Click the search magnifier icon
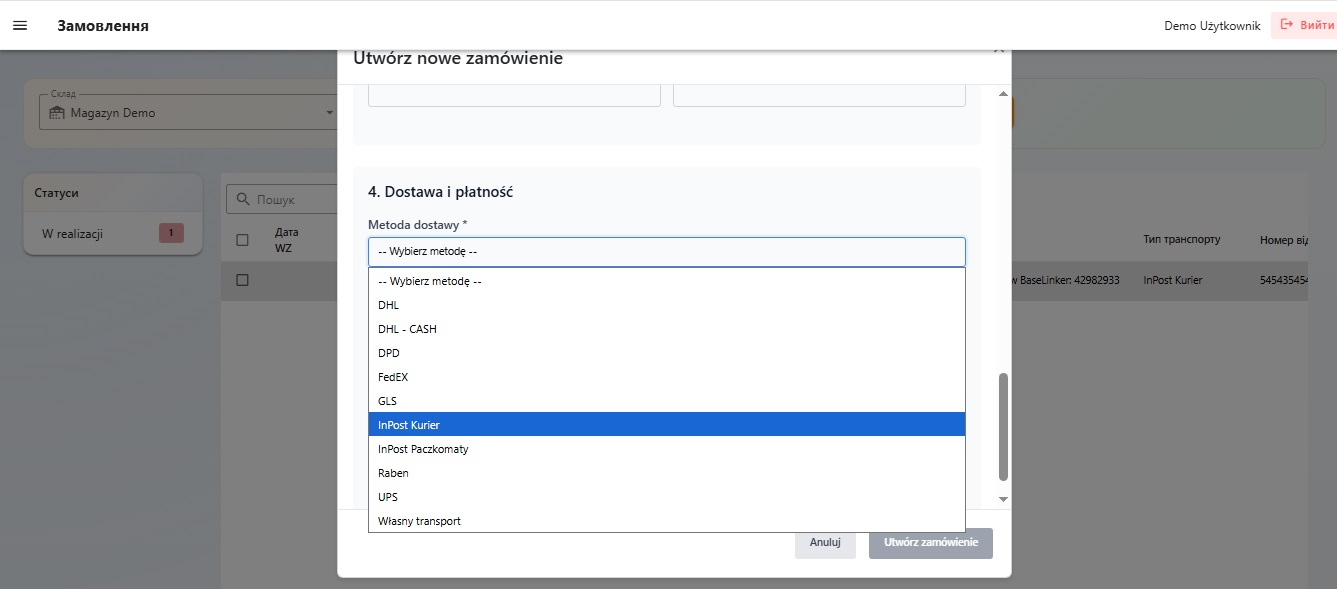This screenshot has height=589, width=1337. click(242, 200)
